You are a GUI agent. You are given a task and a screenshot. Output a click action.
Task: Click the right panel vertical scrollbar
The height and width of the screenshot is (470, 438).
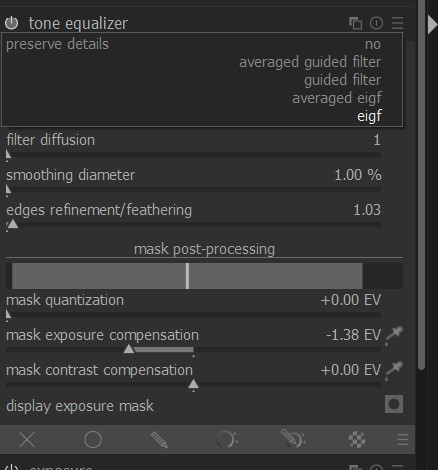[421, 185]
